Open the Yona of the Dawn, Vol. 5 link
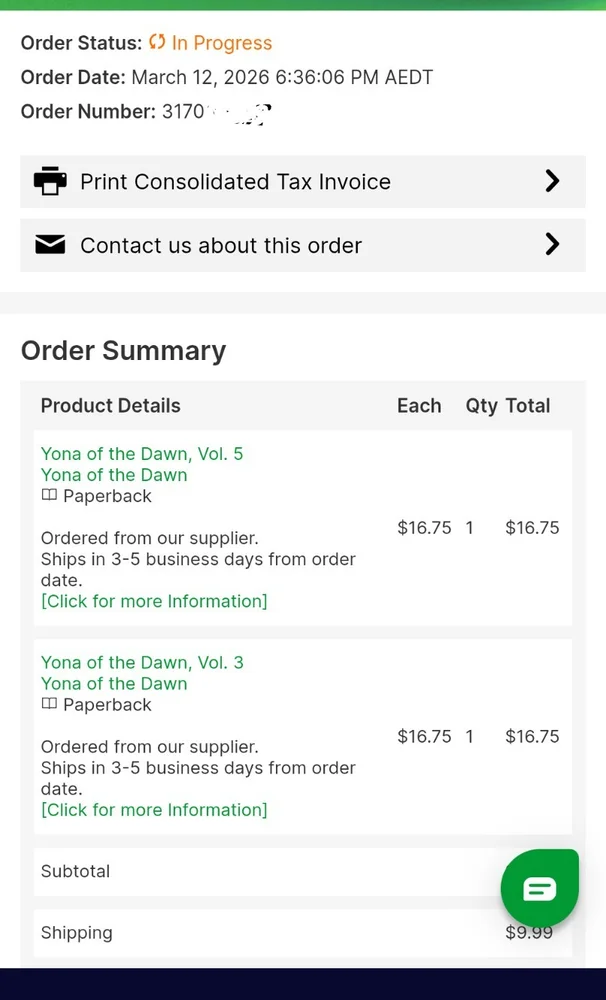The height and width of the screenshot is (1000, 606). coord(142,454)
